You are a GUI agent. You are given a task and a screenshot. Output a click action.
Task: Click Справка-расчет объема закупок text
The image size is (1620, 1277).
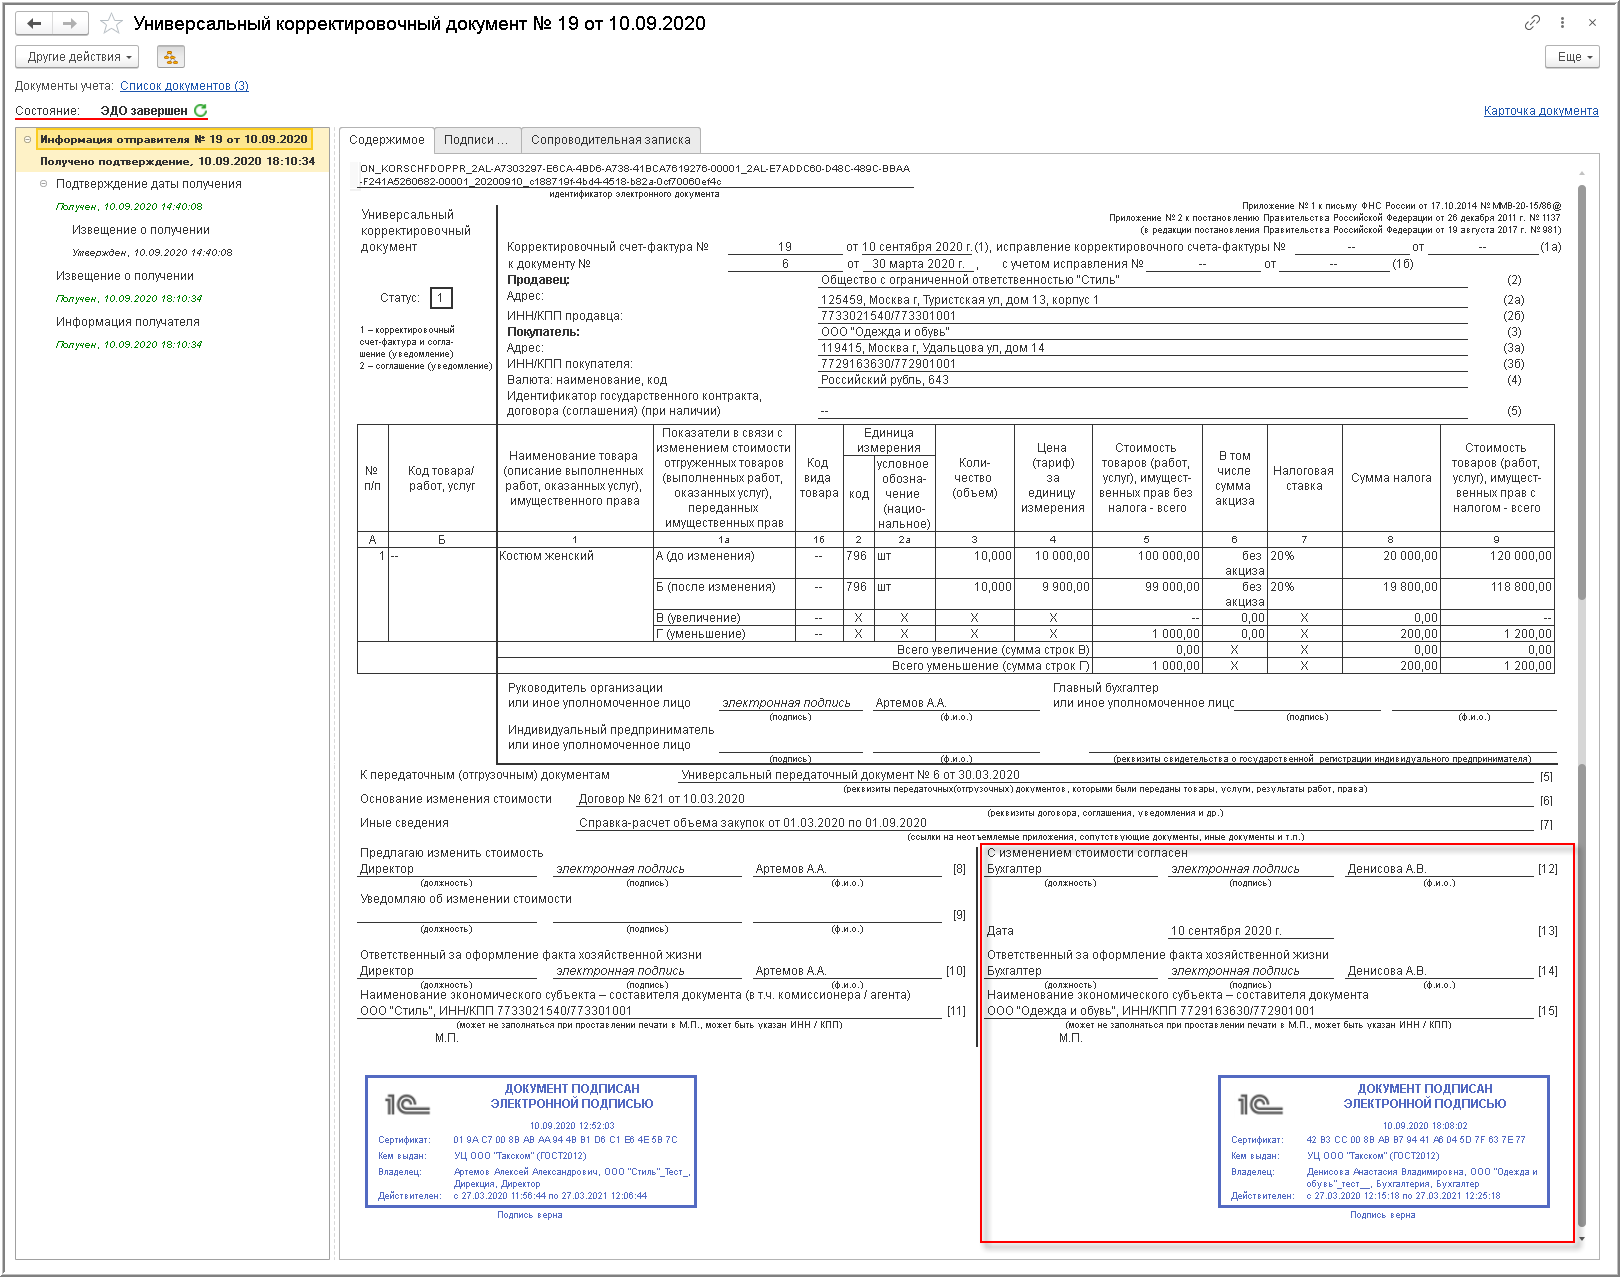(x=752, y=823)
